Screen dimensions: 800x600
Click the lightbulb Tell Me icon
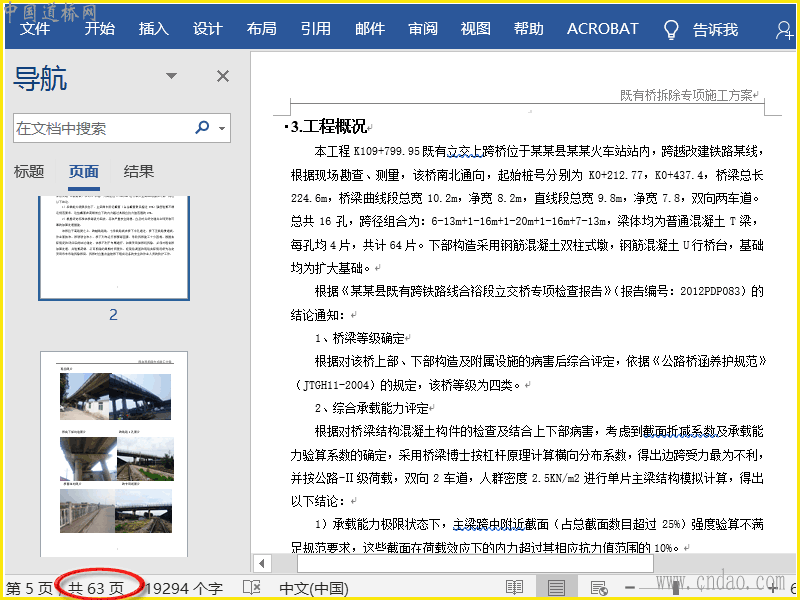pyautogui.click(x=671, y=30)
